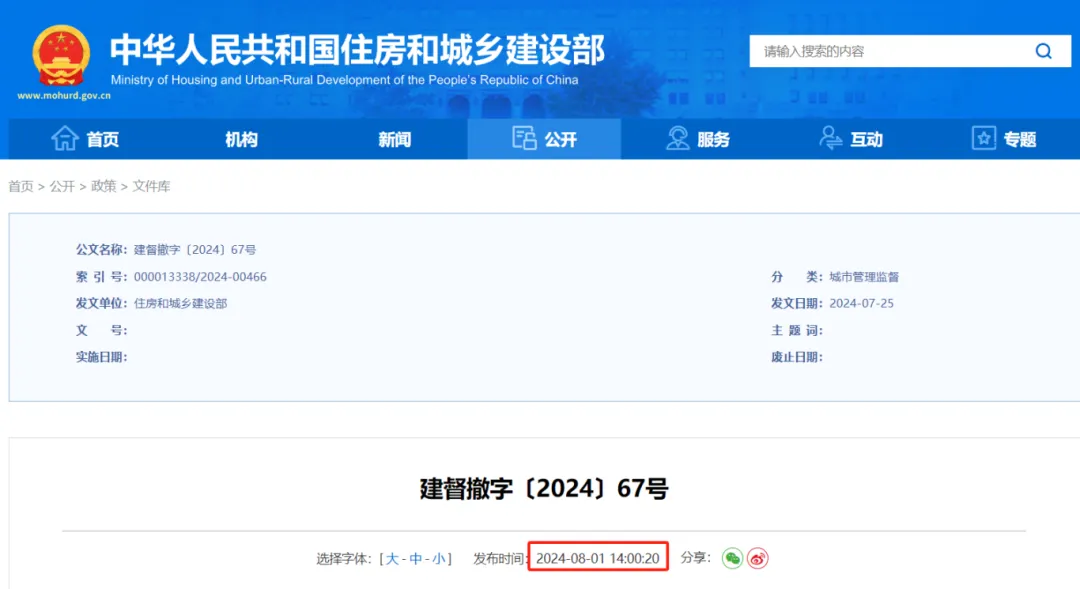
Task: Share via the WeChat icon
Action: coord(733,558)
